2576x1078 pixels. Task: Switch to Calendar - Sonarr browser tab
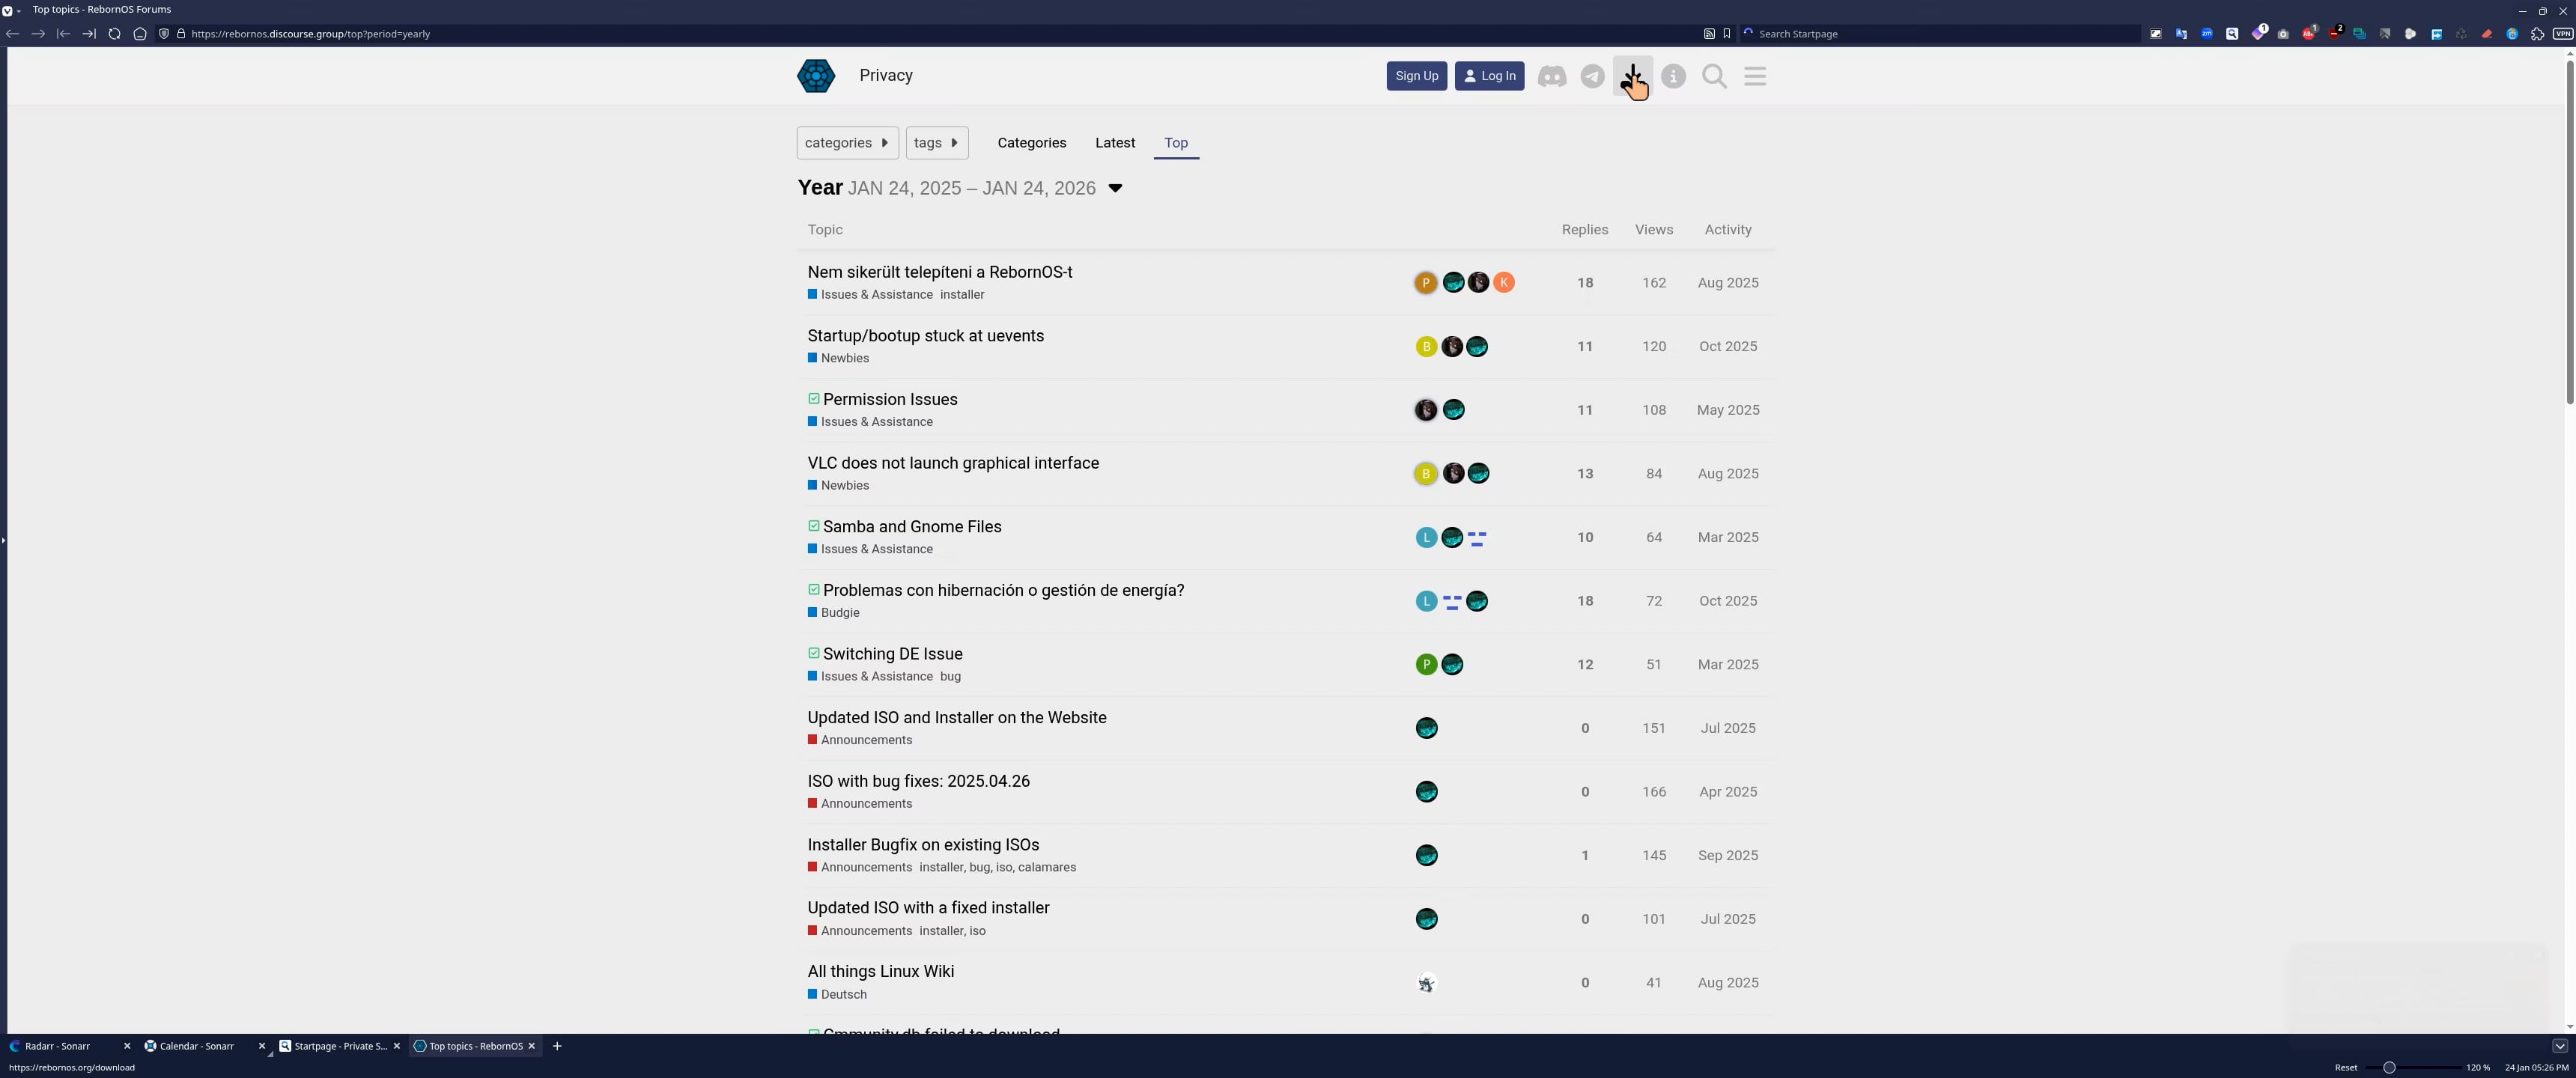[196, 1046]
